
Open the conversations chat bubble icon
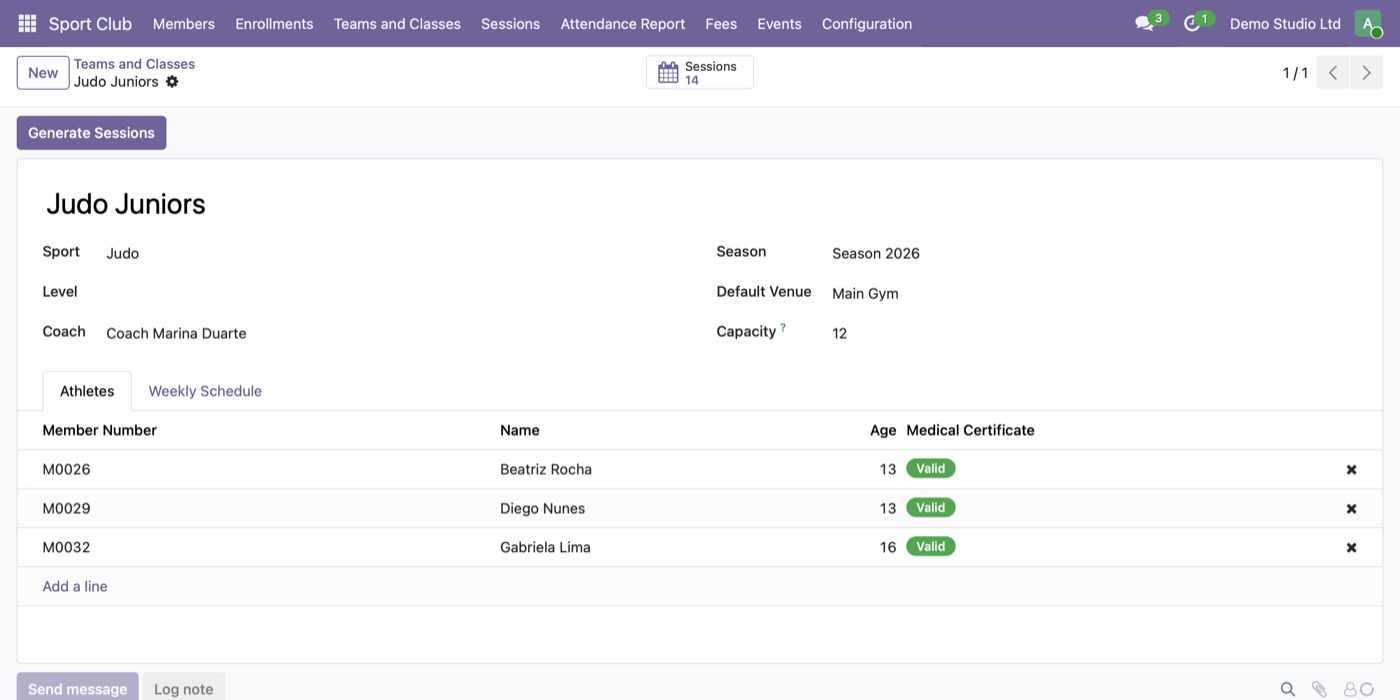pyautogui.click(x=1144, y=23)
